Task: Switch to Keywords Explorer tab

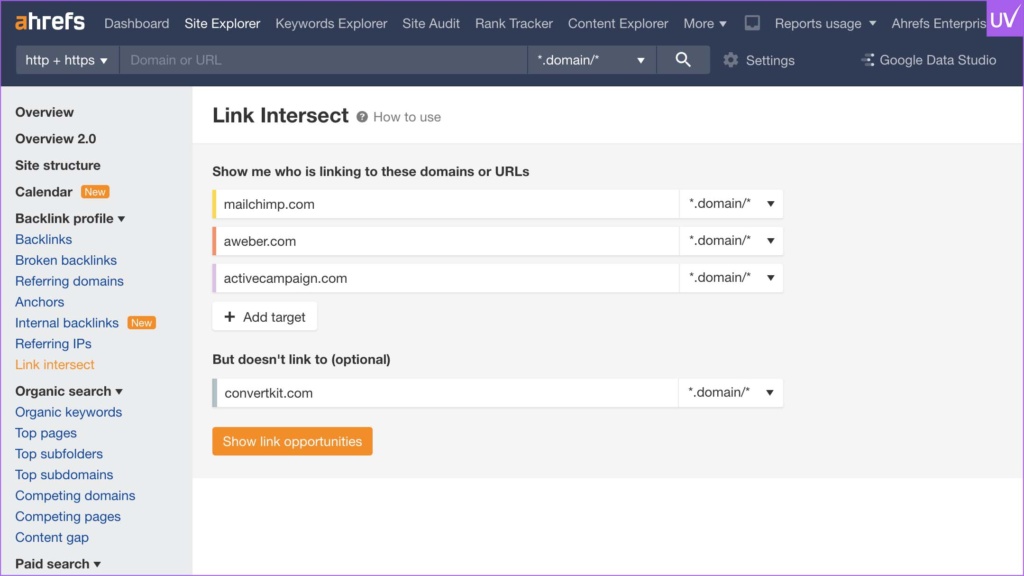Action: pos(331,23)
